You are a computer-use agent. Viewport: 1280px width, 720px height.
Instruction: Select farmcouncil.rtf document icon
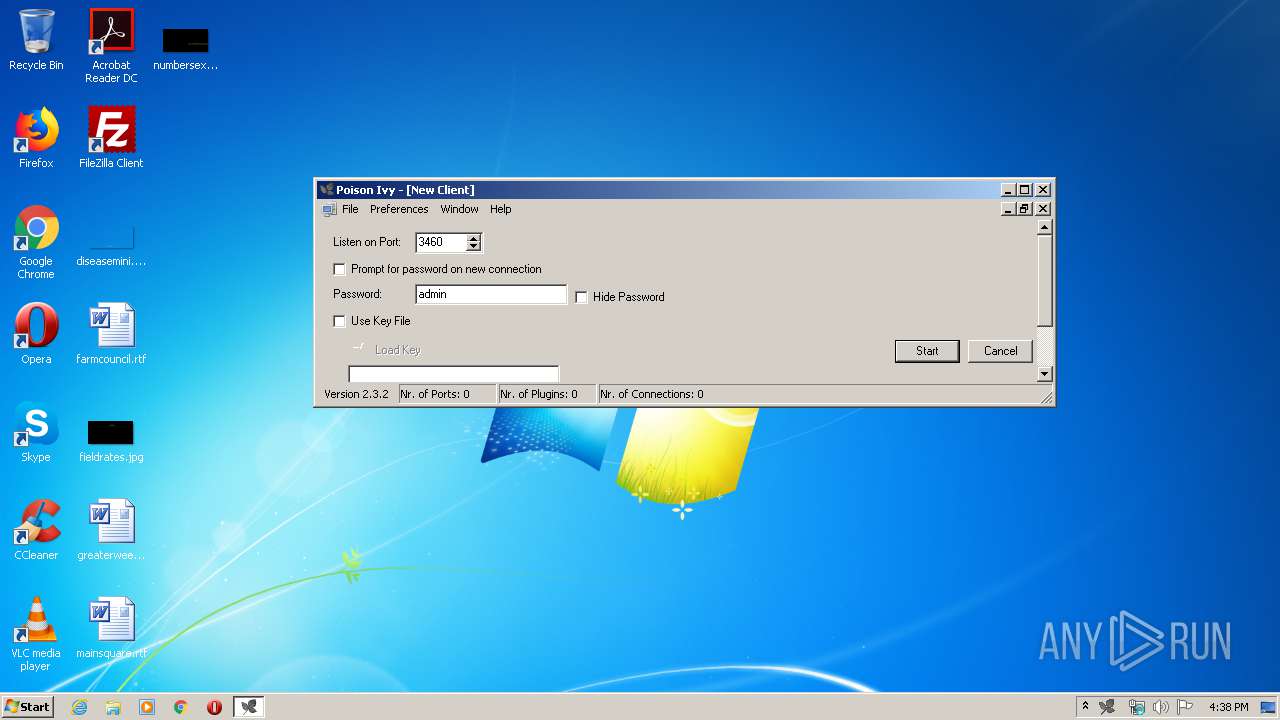(111, 334)
